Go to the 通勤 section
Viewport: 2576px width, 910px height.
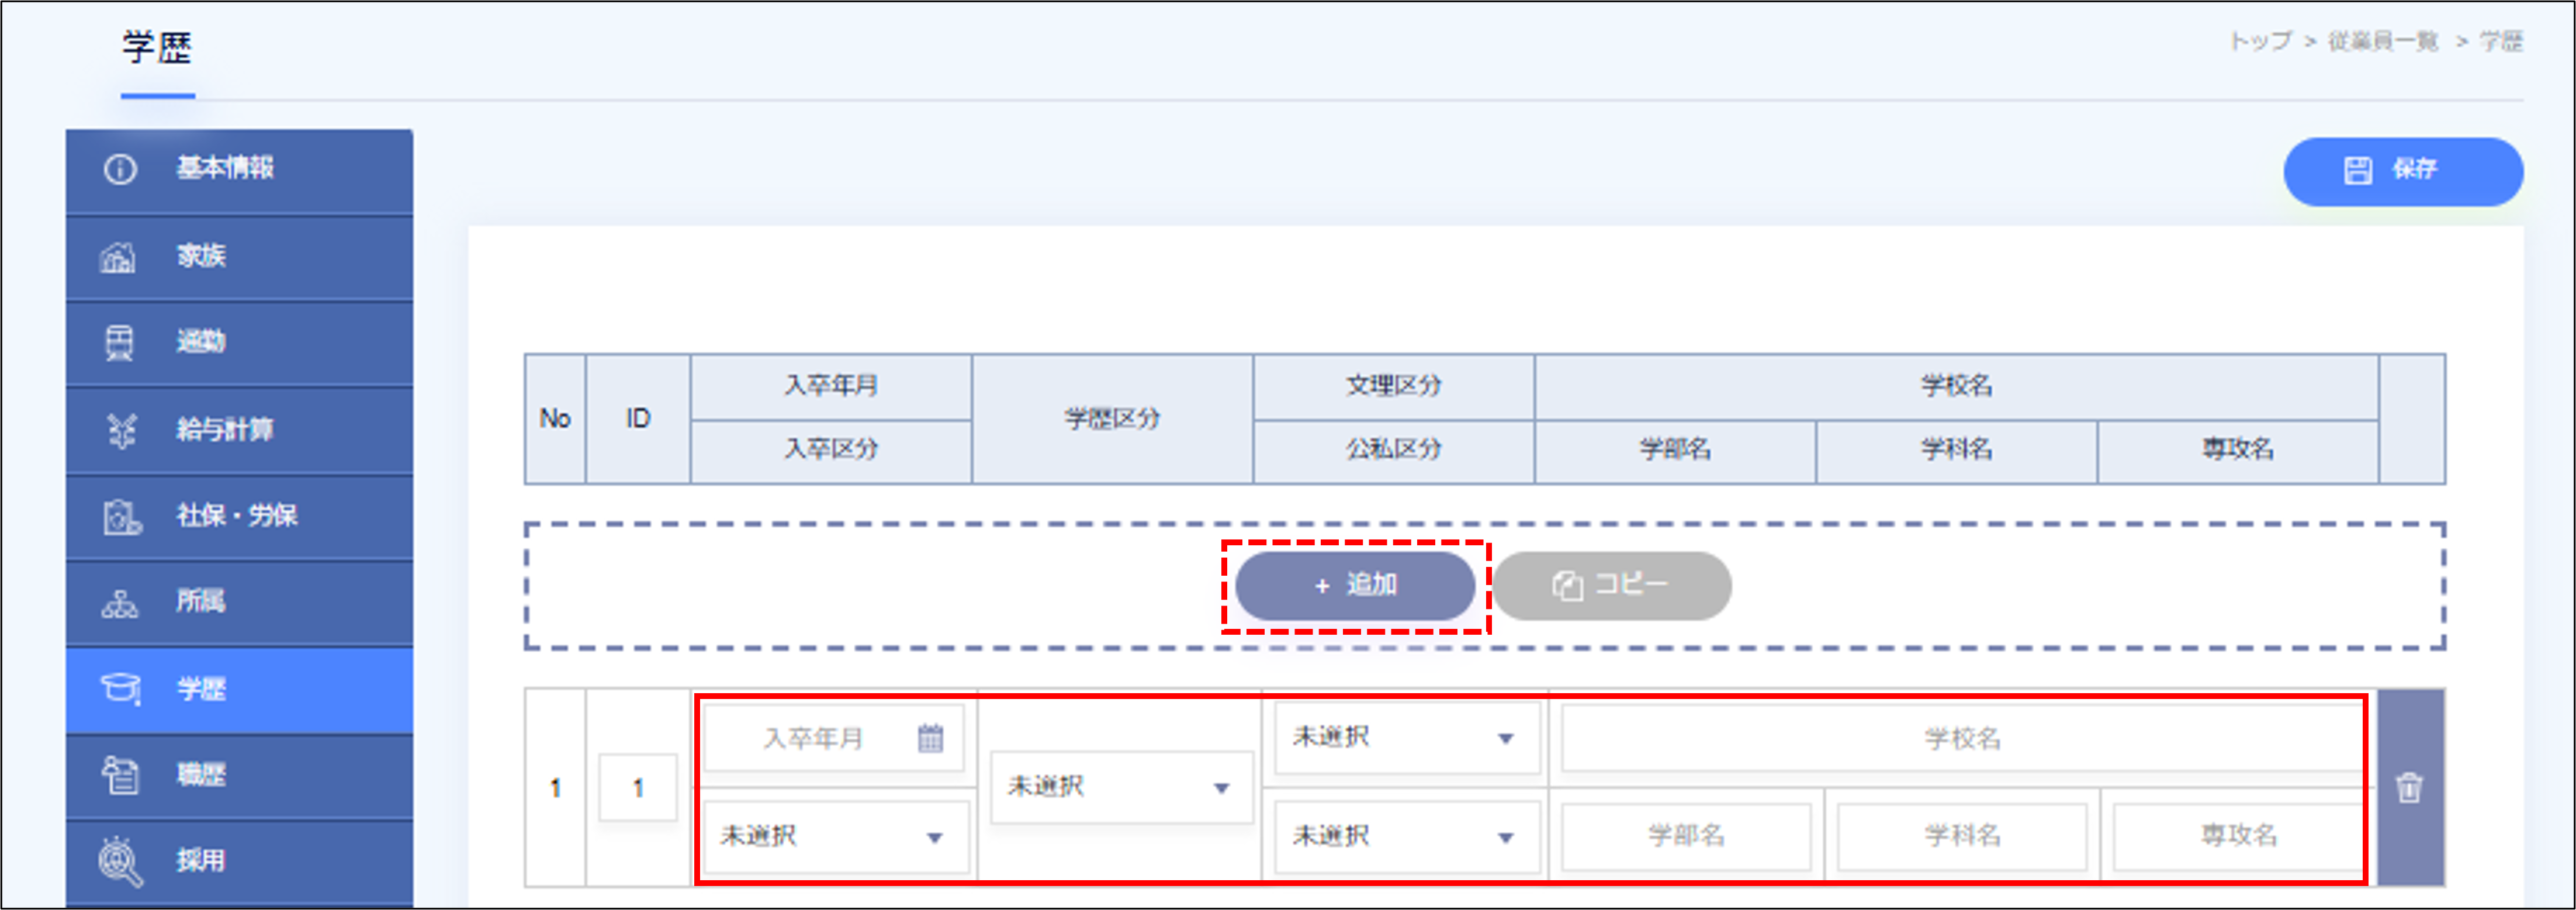tap(239, 343)
